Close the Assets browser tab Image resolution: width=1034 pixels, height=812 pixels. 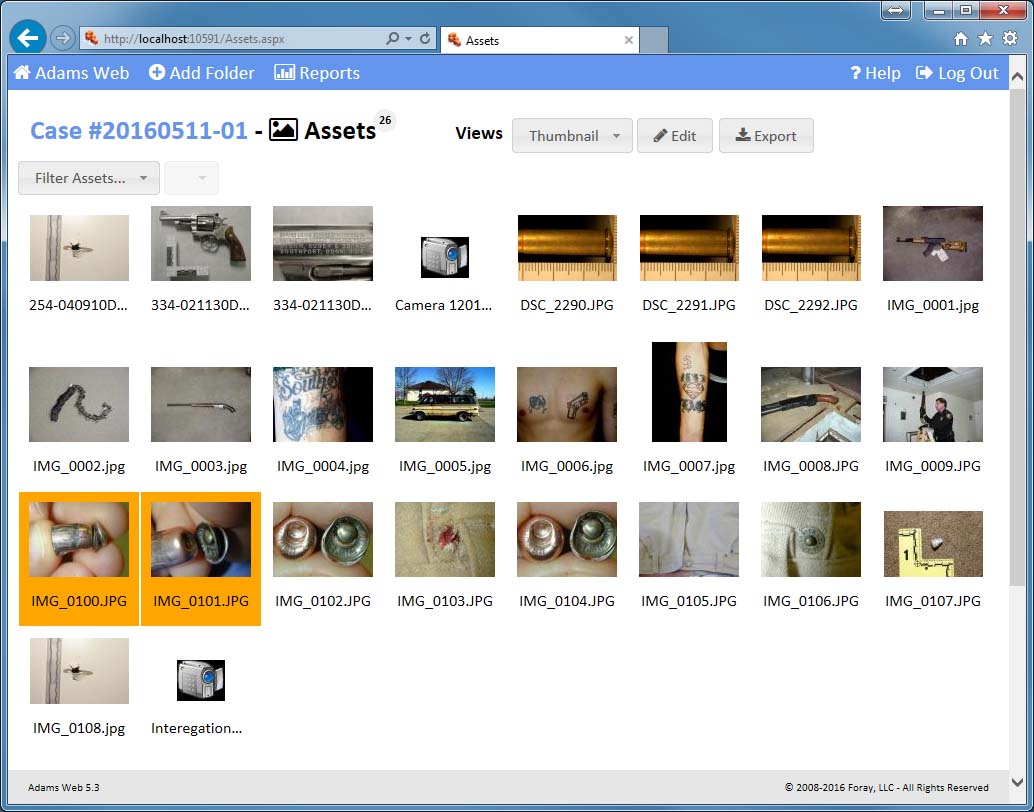click(629, 40)
